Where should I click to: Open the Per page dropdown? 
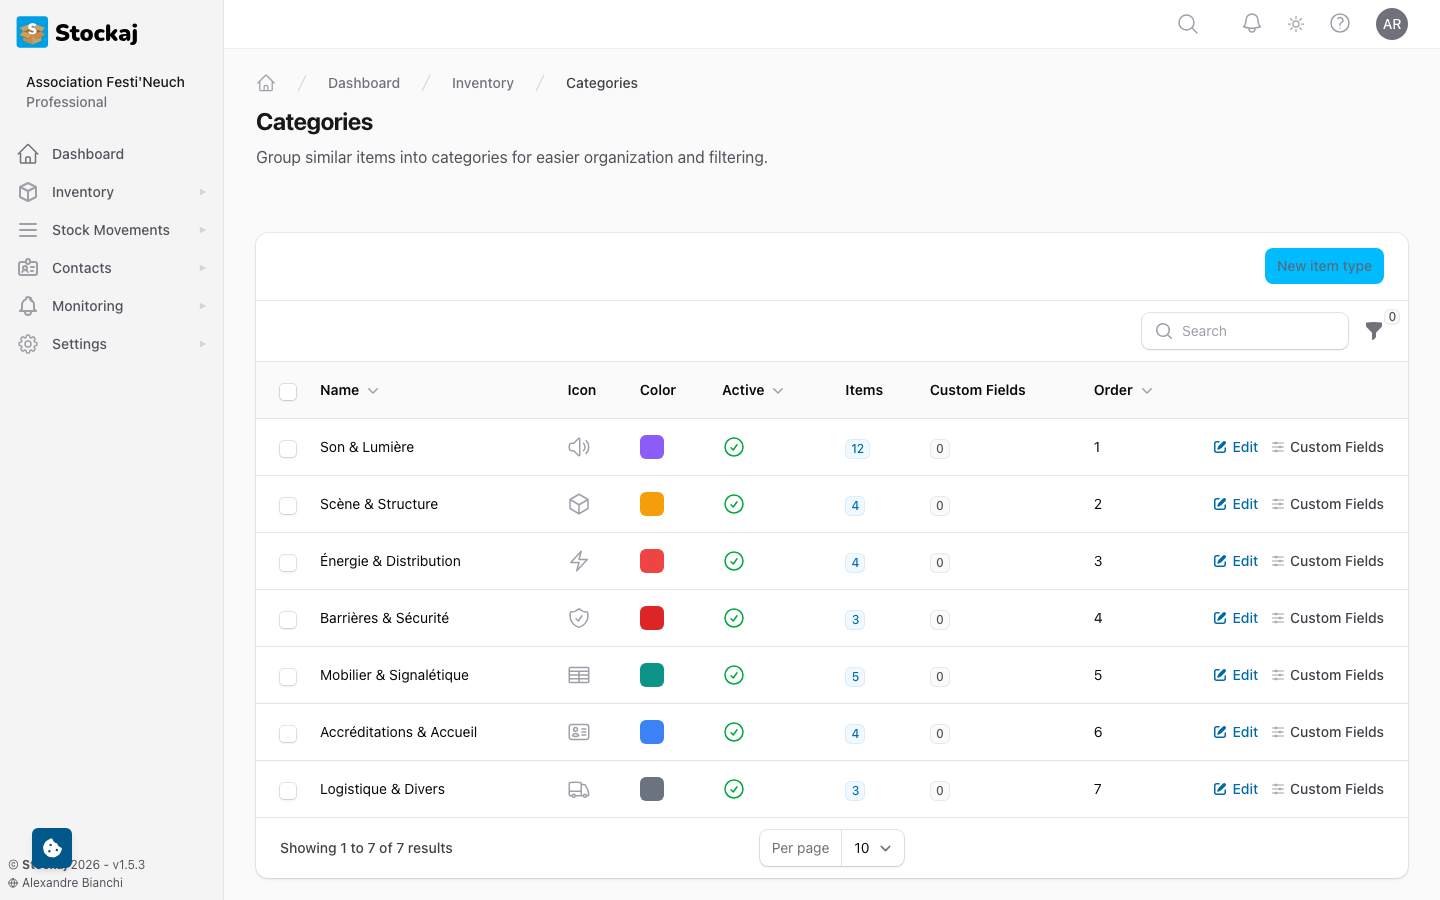point(872,848)
